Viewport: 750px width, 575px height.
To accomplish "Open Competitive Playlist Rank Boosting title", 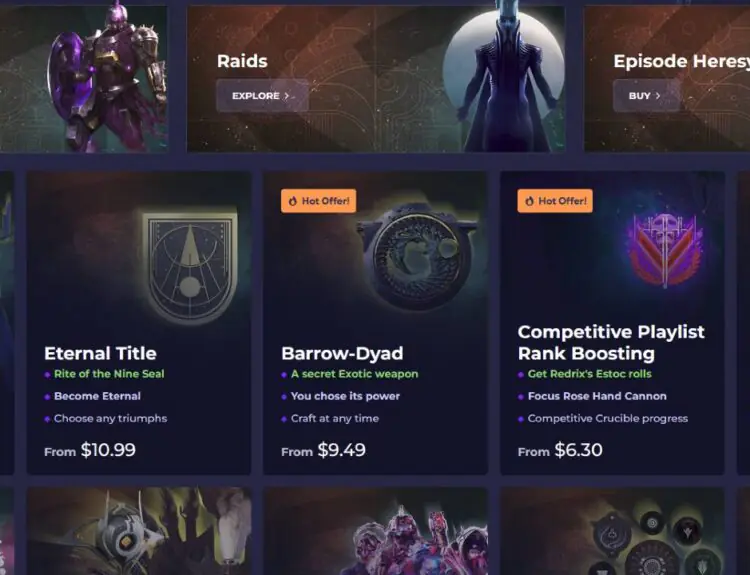I will 611,343.
